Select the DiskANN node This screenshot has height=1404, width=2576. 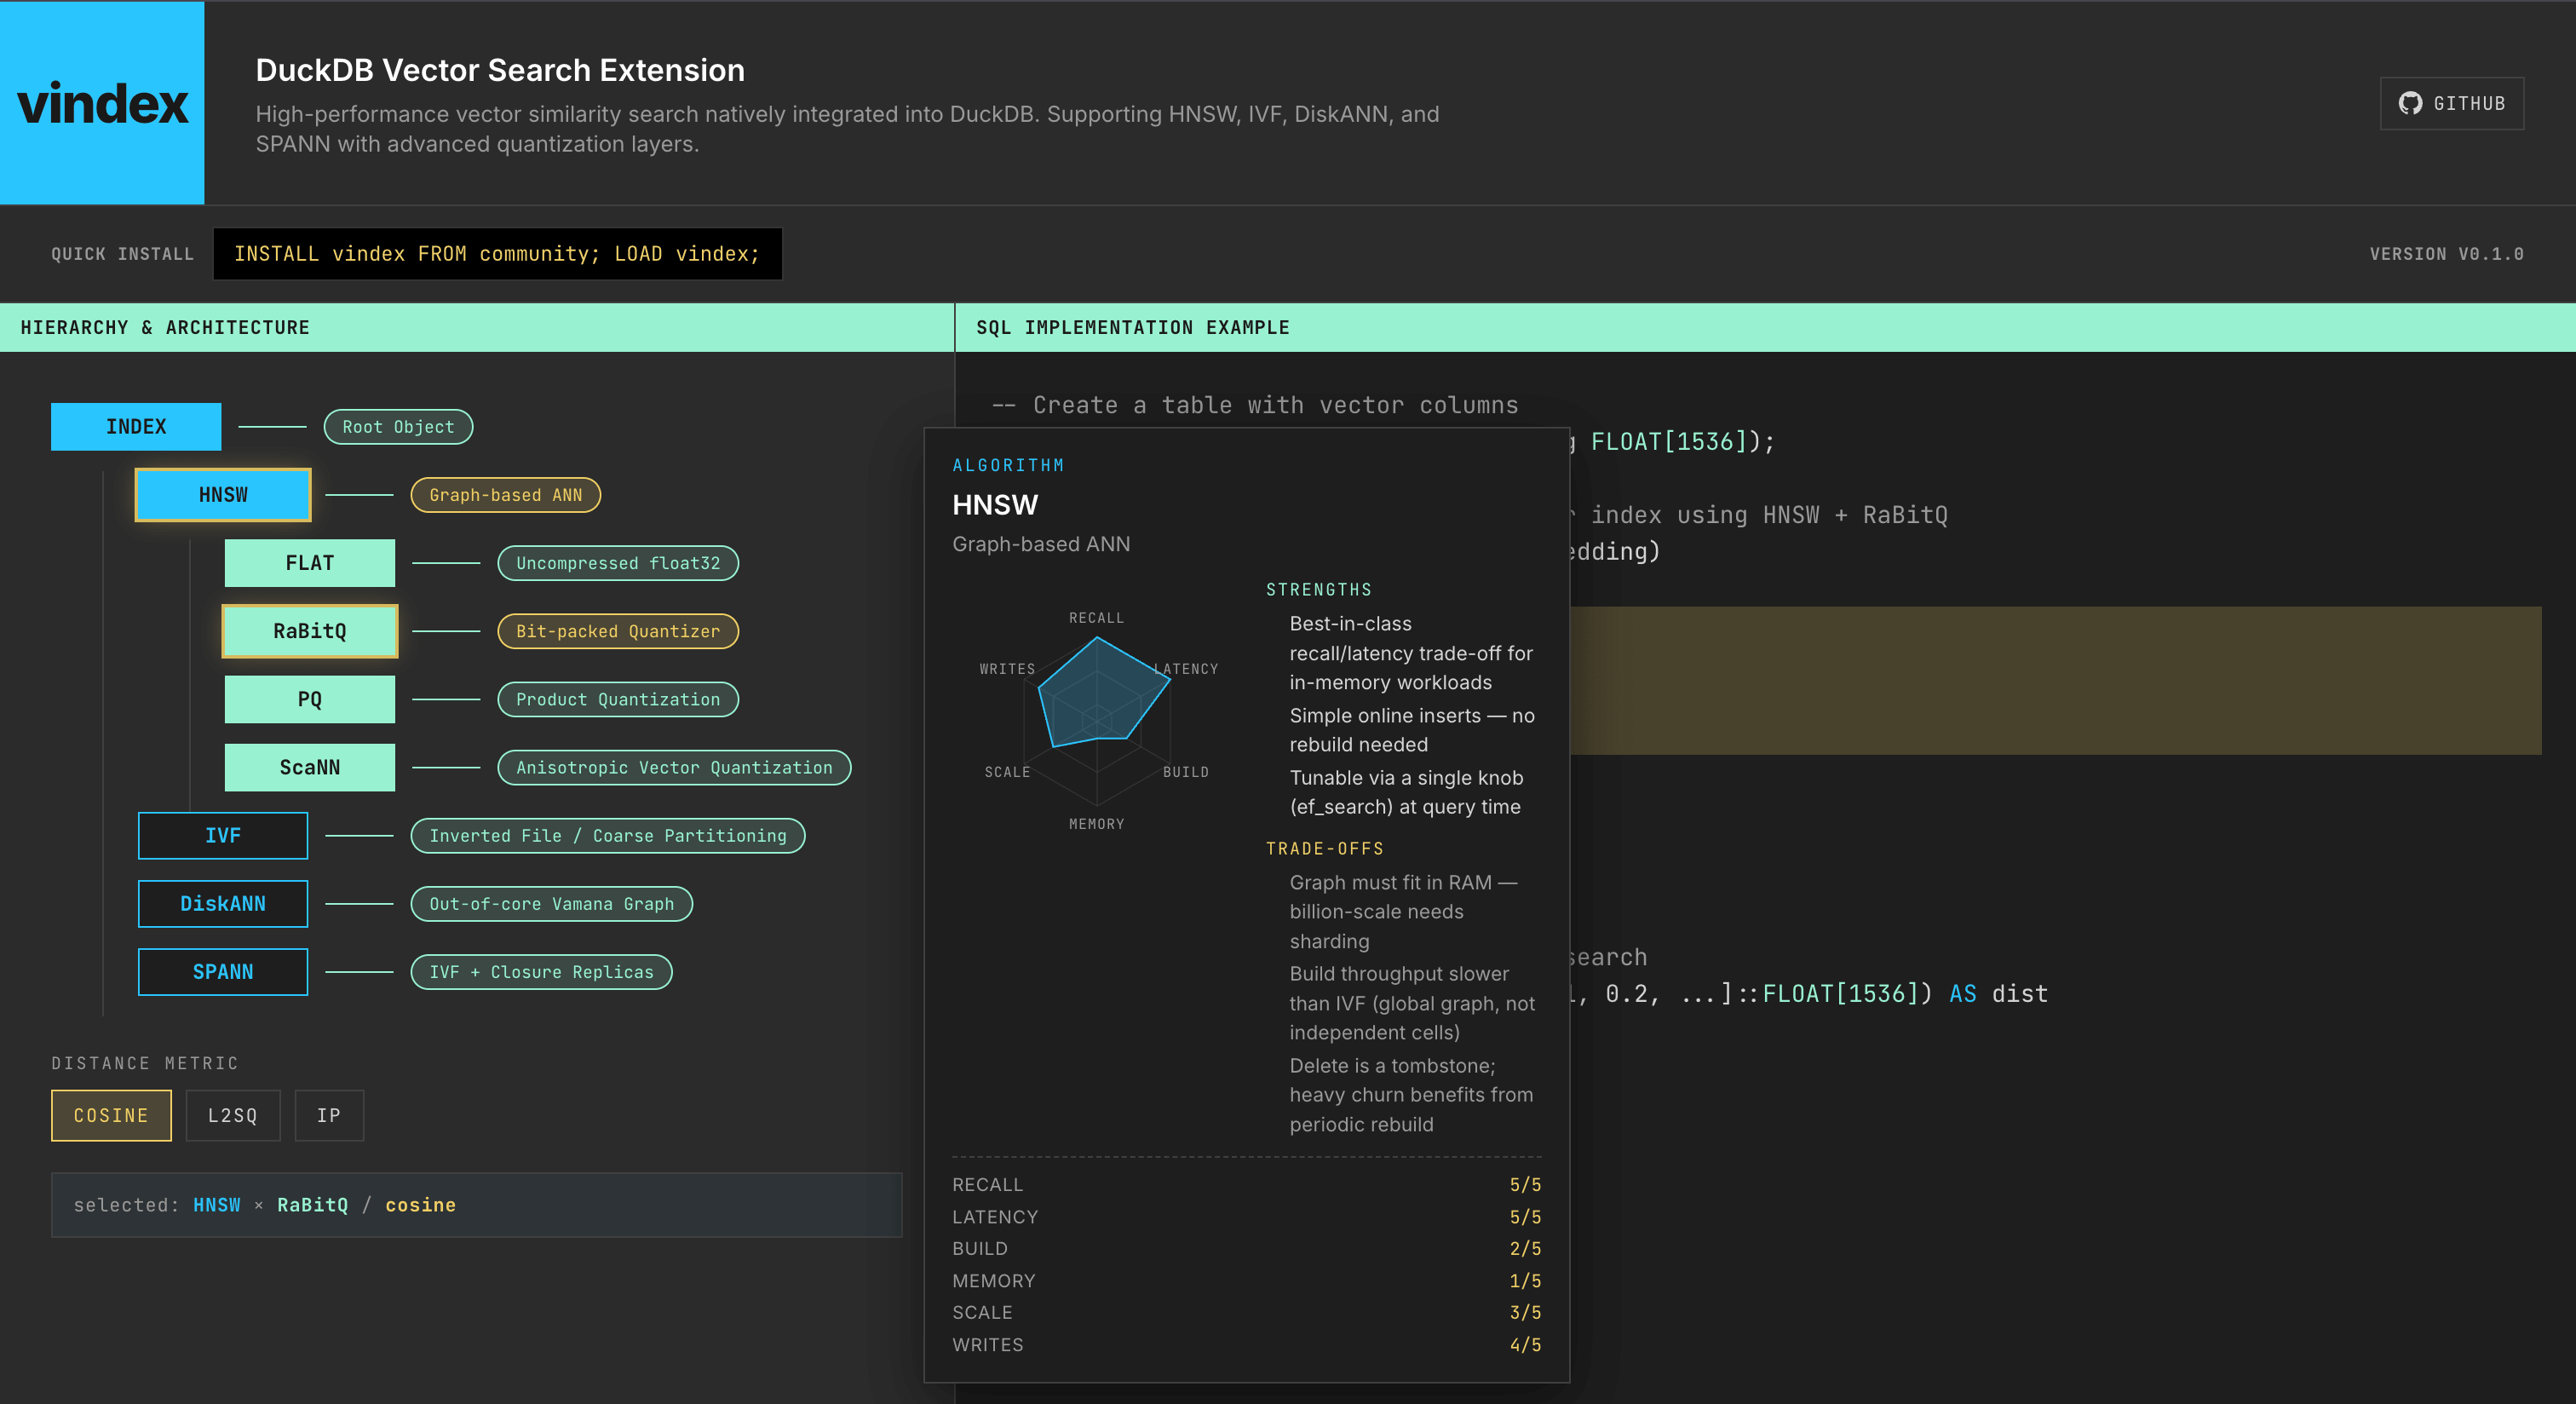[x=222, y=903]
